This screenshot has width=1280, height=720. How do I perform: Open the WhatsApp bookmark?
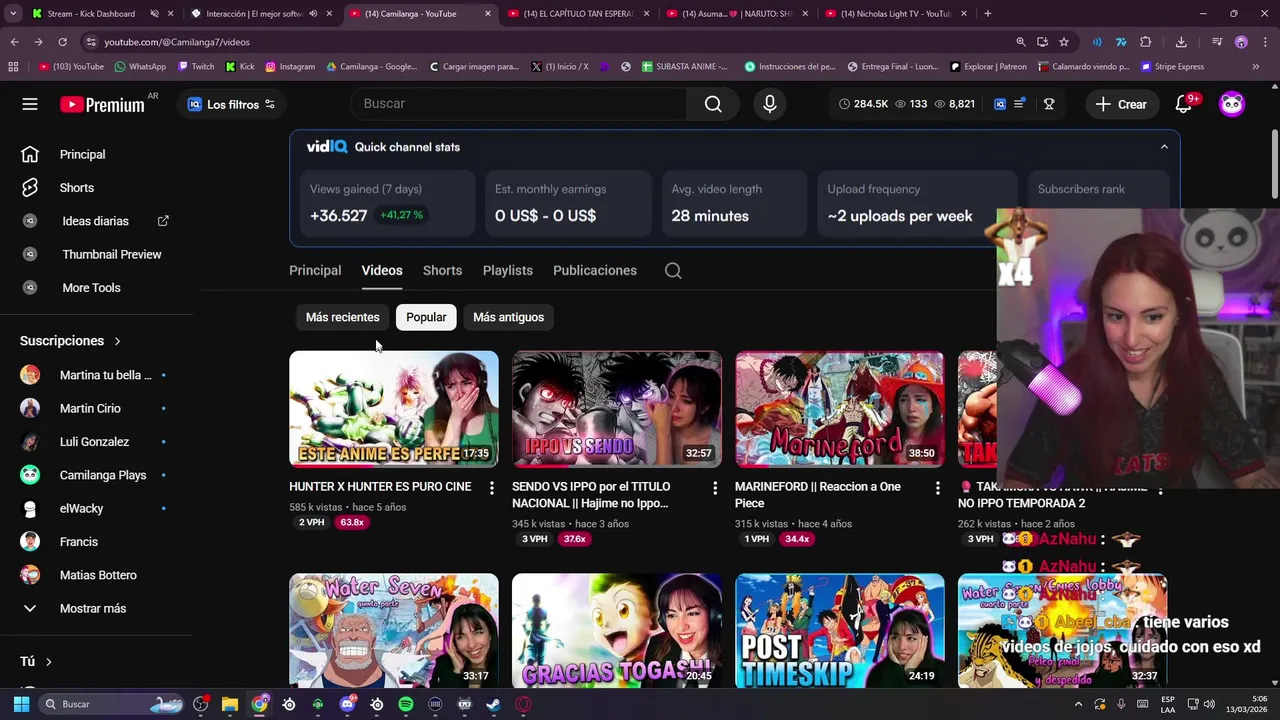[x=140, y=67]
